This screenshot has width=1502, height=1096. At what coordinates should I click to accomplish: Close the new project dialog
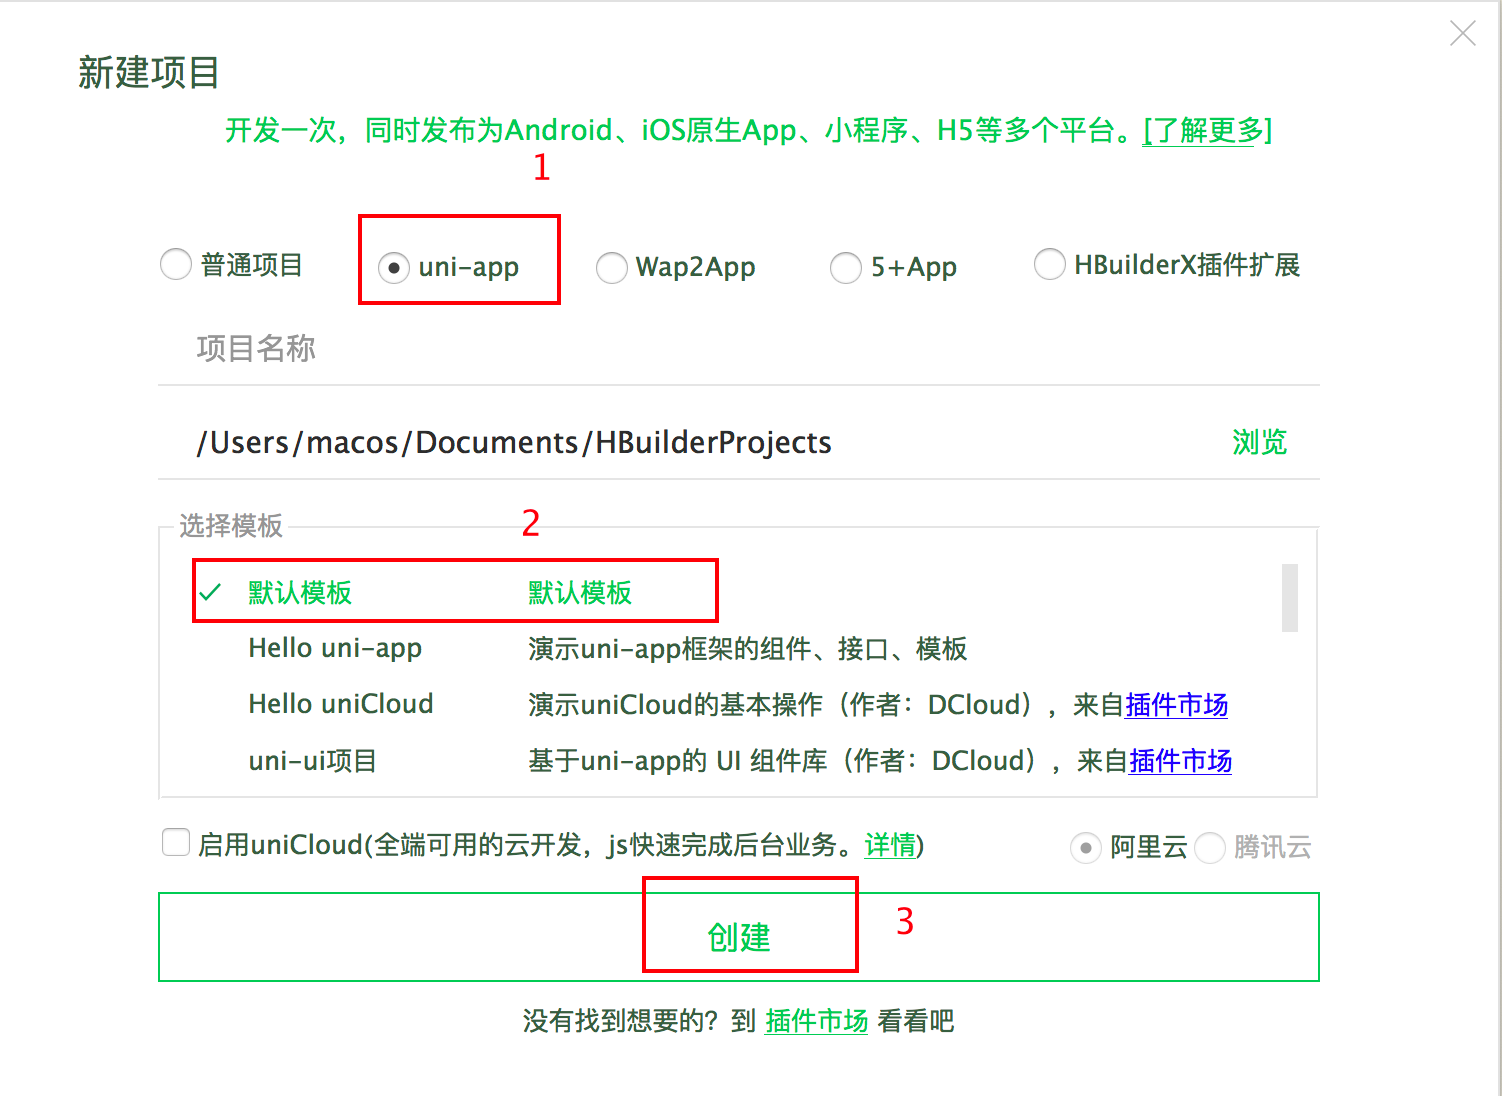coord(1462,34)
